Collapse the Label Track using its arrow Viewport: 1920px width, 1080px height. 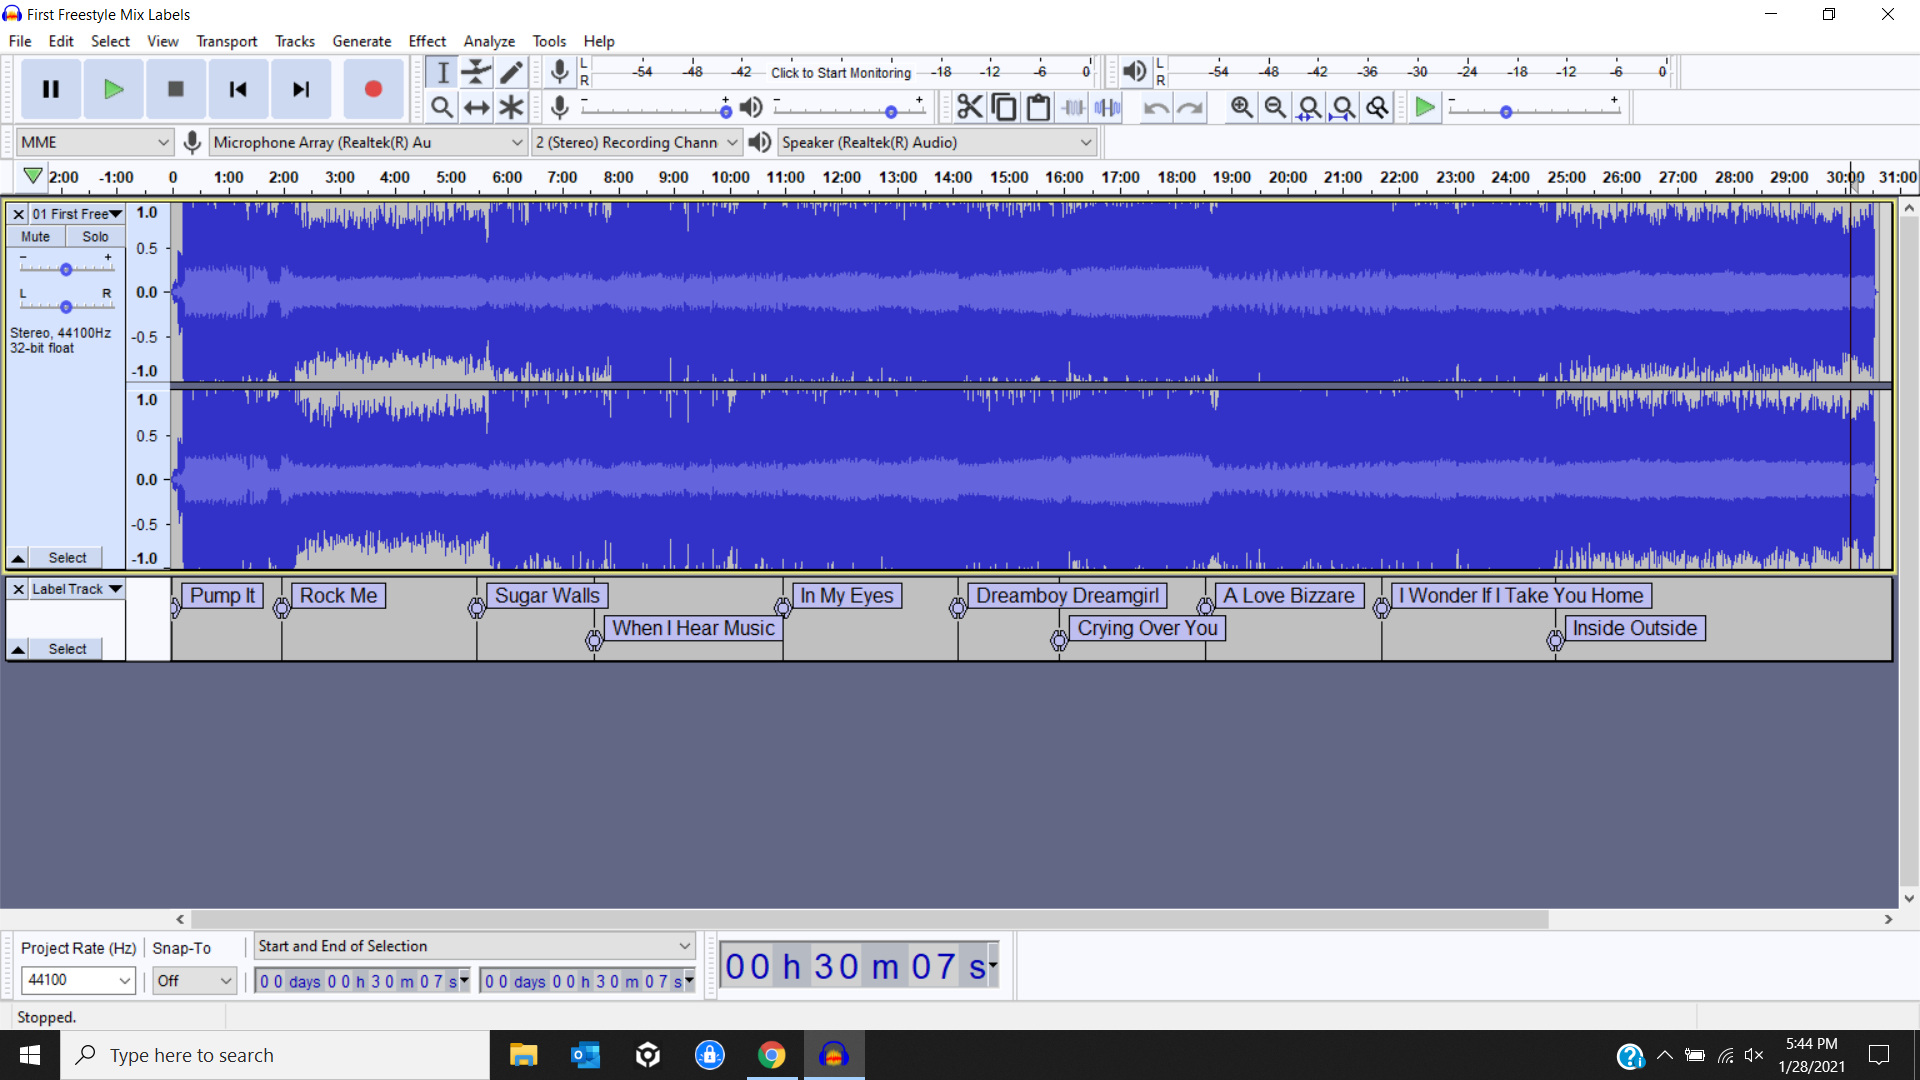click(x=17, y=648)
